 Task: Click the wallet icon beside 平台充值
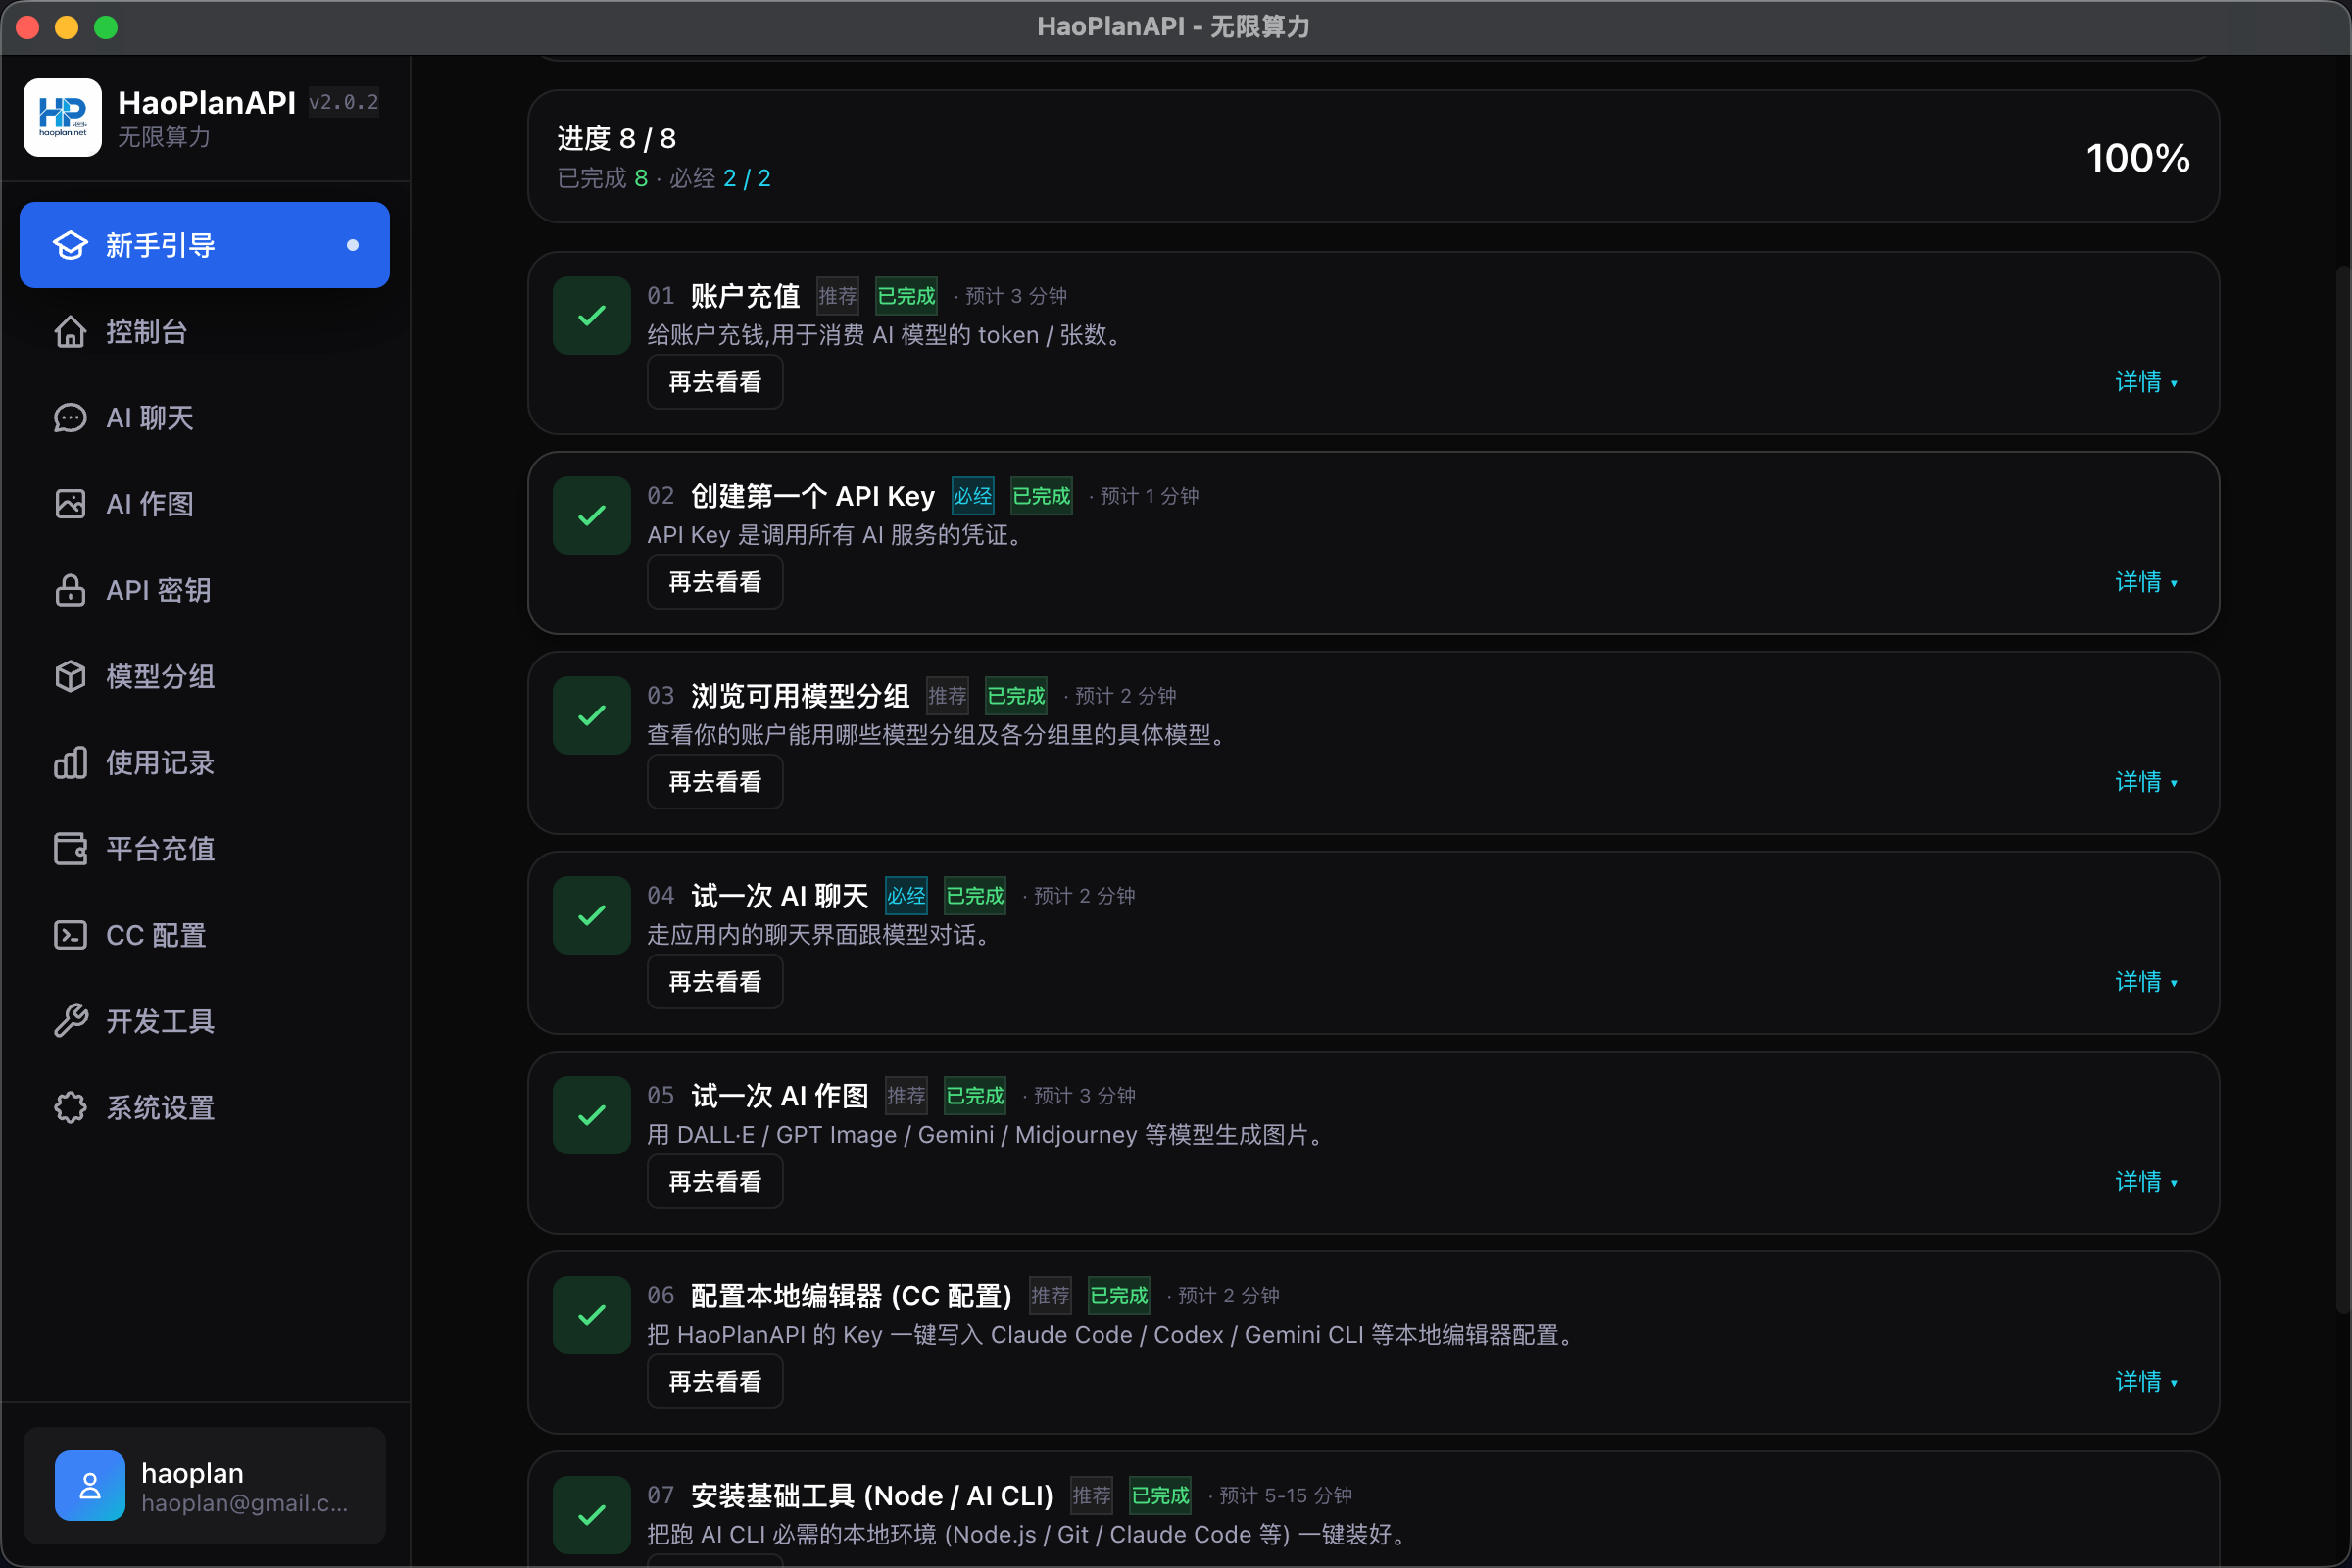(70, 849)
